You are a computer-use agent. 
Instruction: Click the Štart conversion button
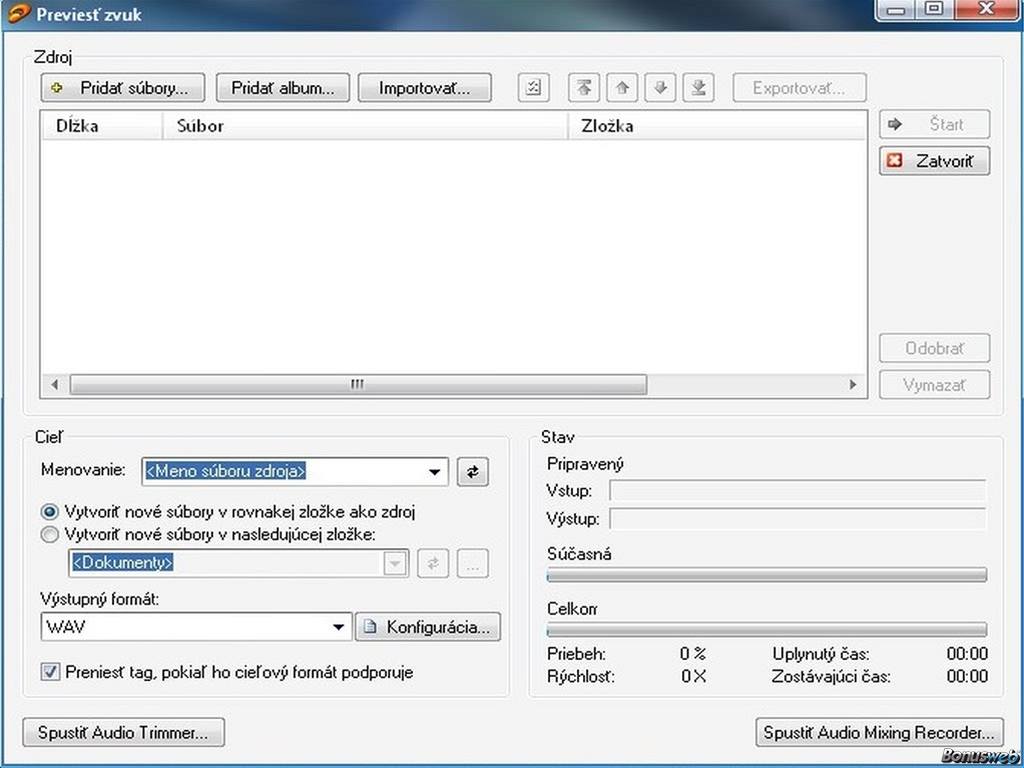click(x=935, y=124)
